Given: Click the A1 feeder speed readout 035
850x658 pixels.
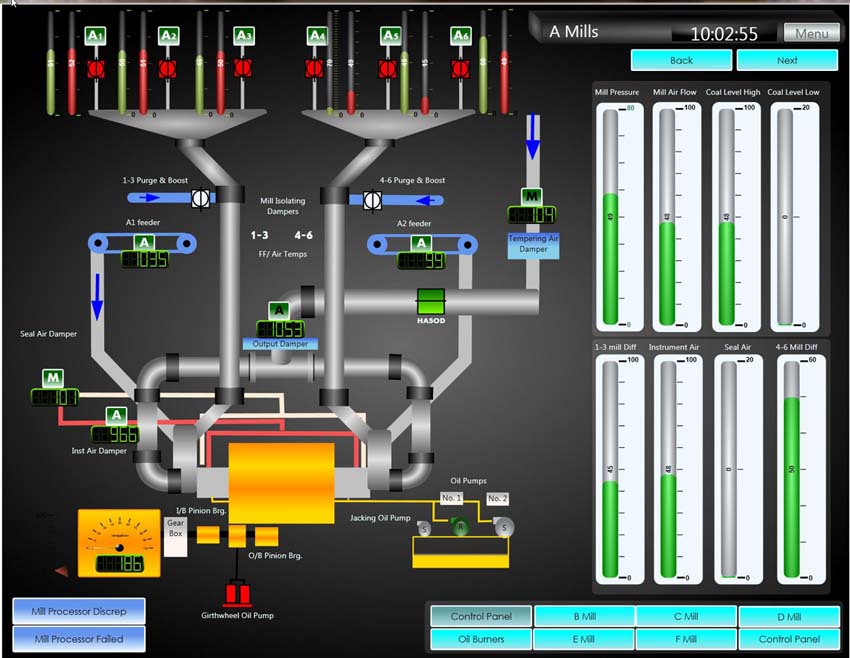Looking at the screenshot, I should pyautogui.click(x=145, y=260).
